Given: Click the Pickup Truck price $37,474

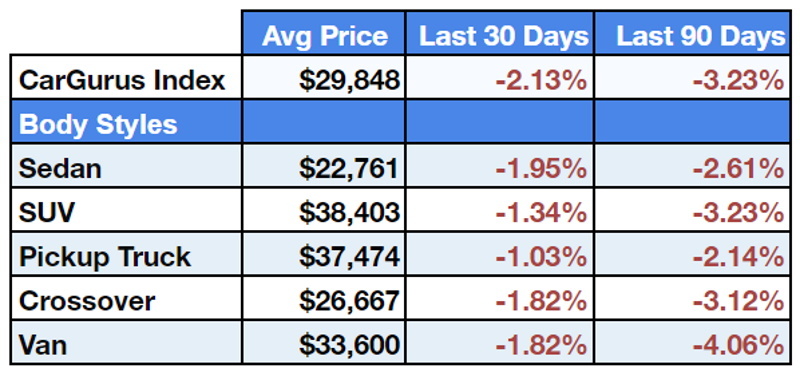Looking at the screenshot, I should click(x=349, y=257).
